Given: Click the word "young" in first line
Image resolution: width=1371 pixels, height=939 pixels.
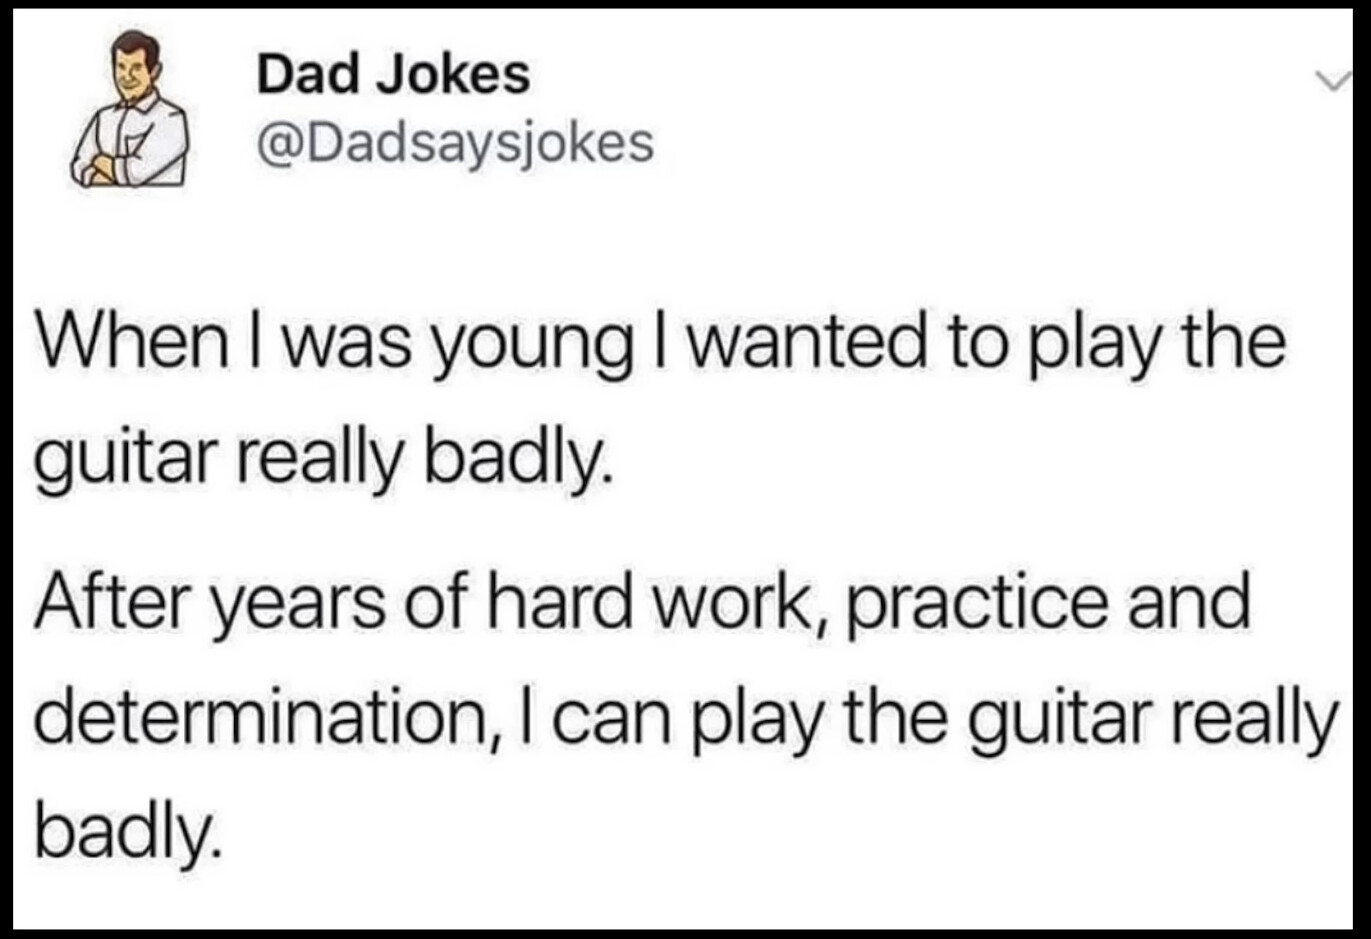Looking at the screenshot, I should coord(532,347).
